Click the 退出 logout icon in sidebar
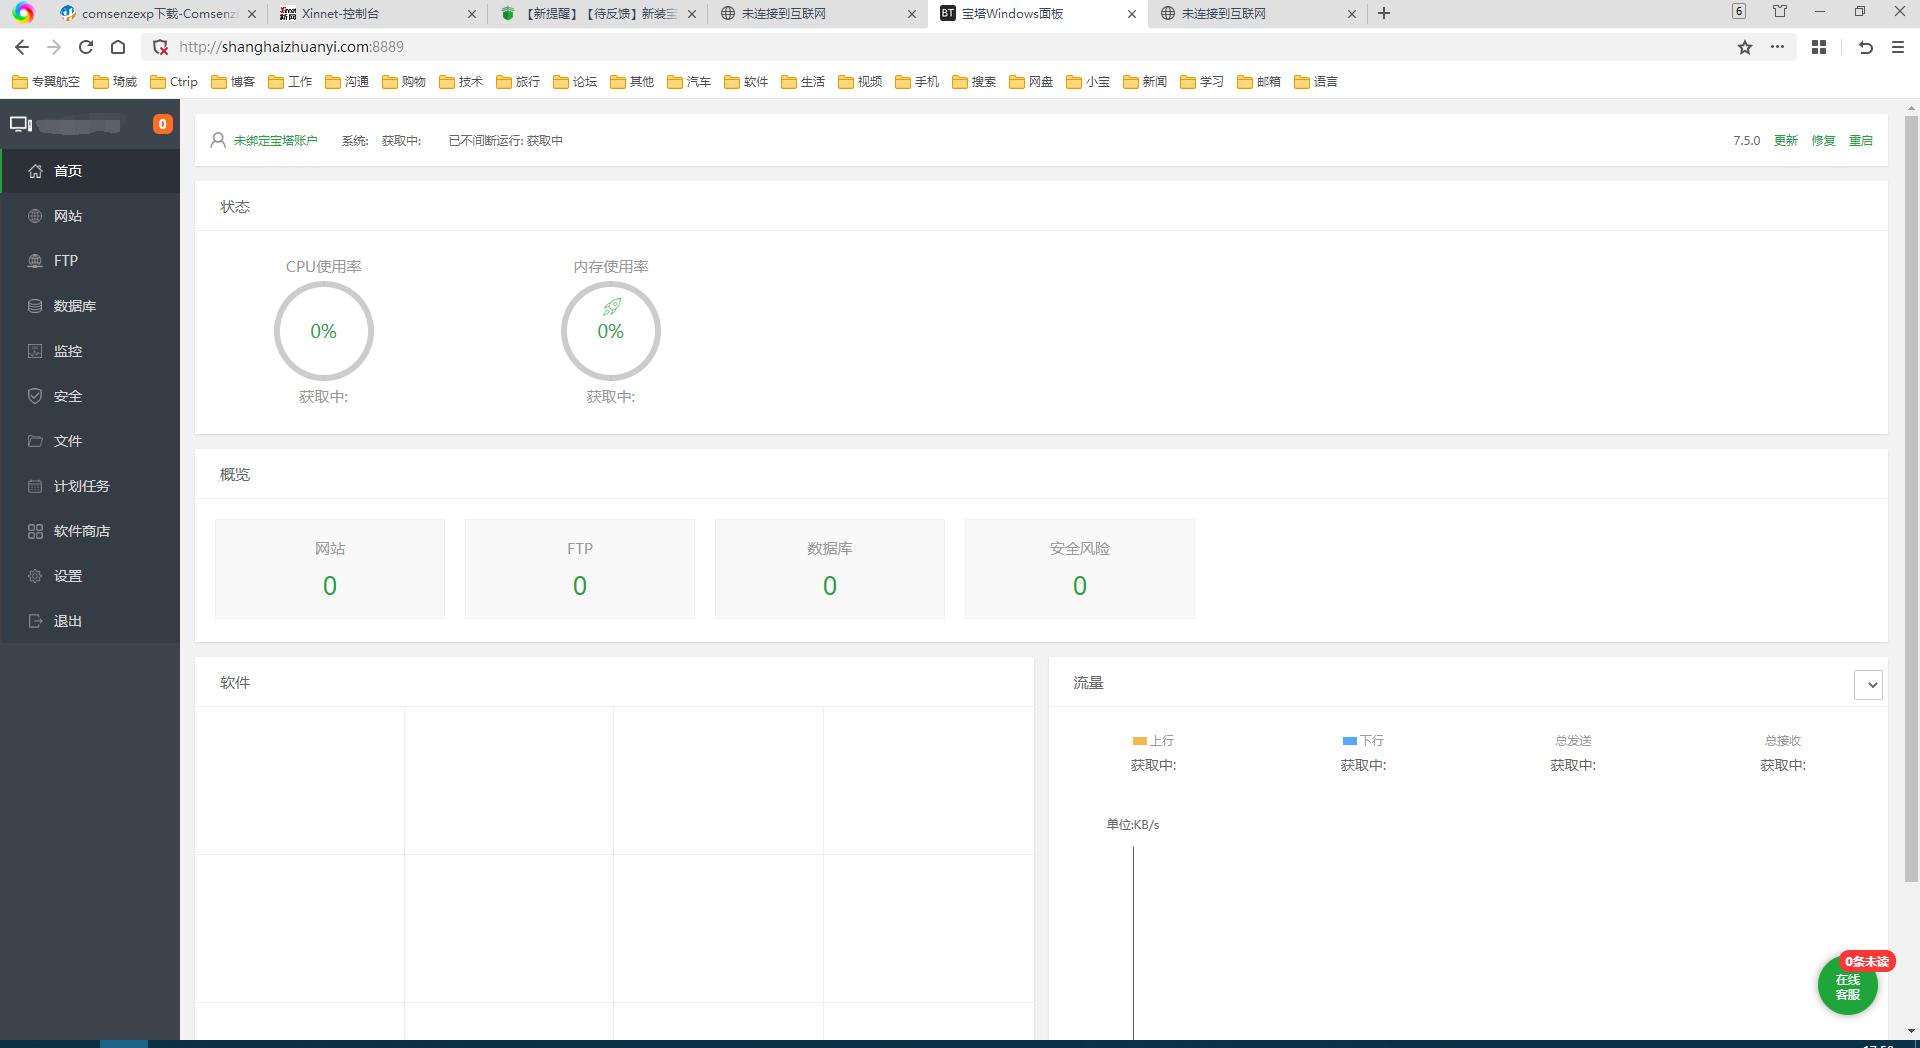The width and height of the screenshot is (1920, 1048). click(35, 621)
